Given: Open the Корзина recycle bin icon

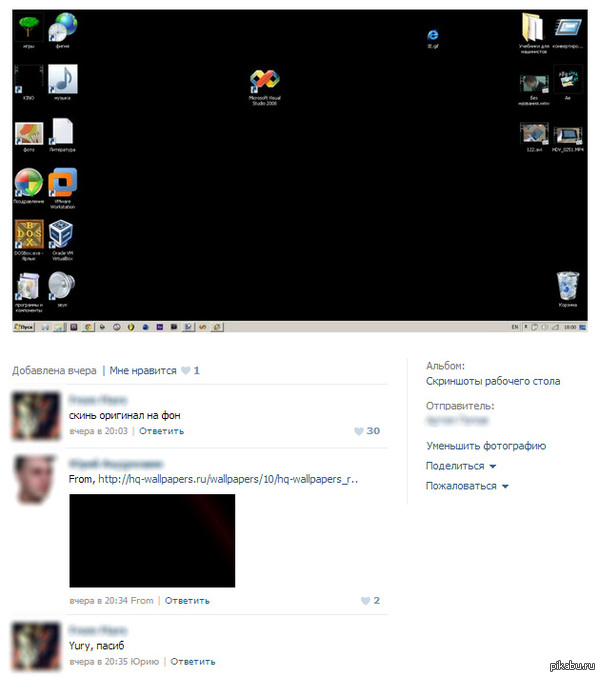Looking at the screenshot, I should (567, 285).
